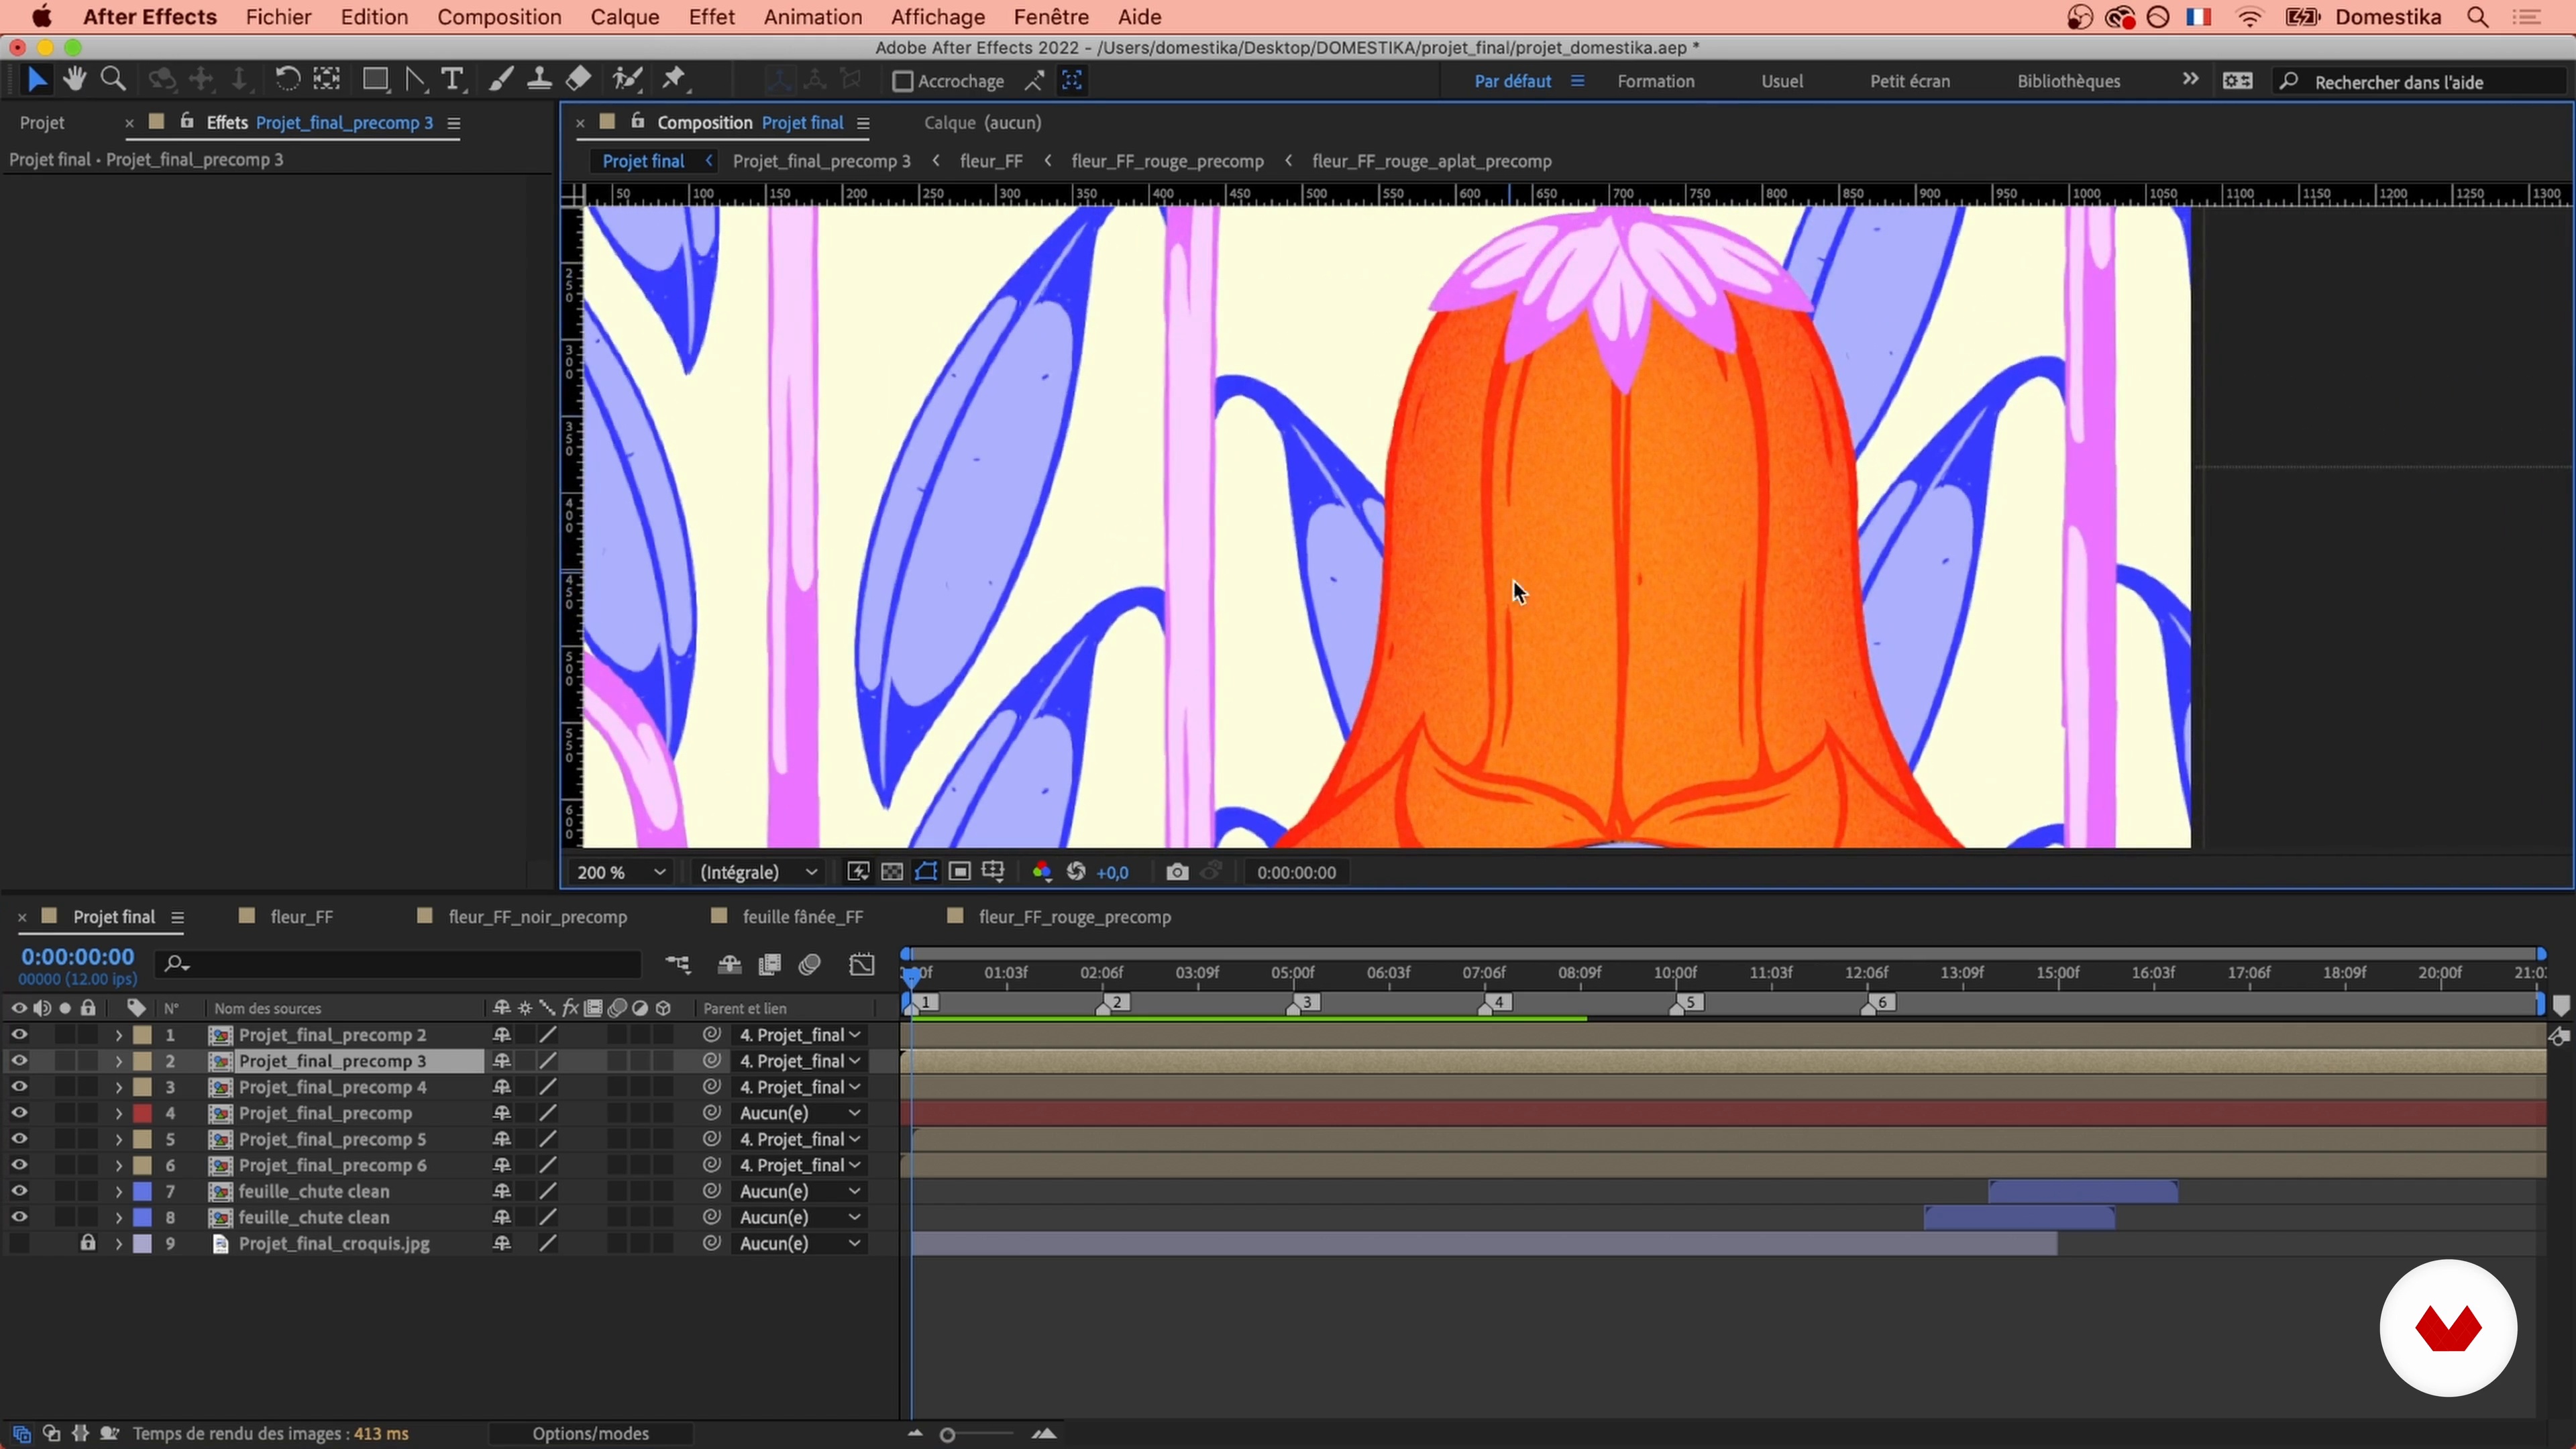The image size is (2576, 1449).
Task: Click the Options/modes button
Action: click(x=590, y=1434)
